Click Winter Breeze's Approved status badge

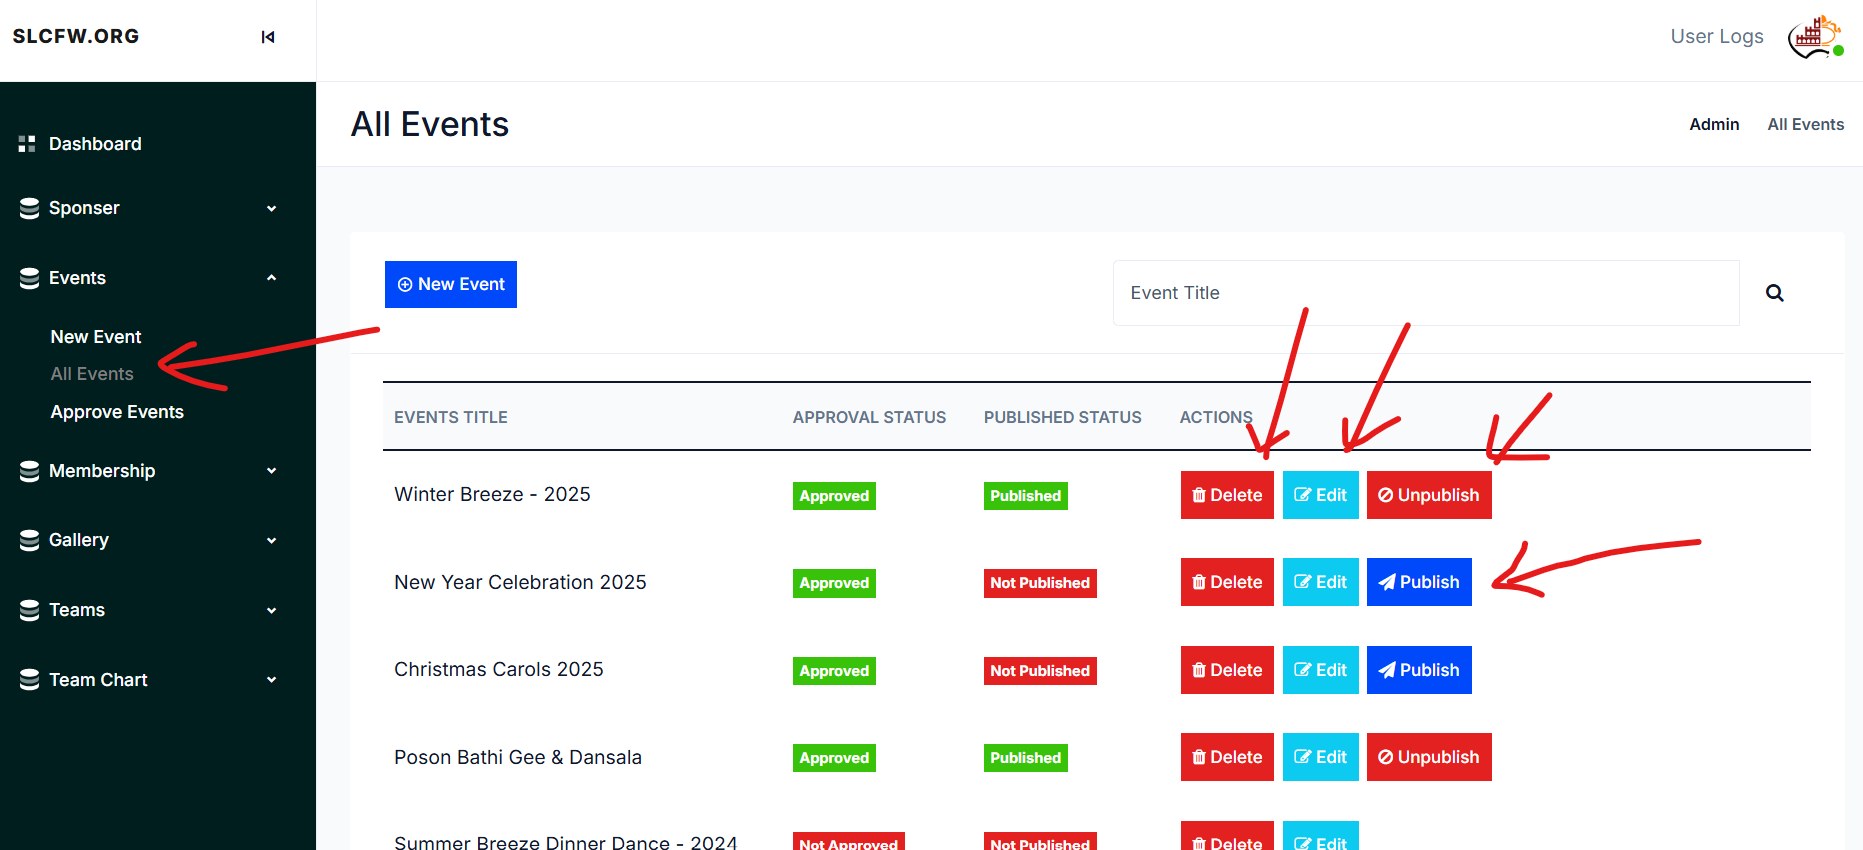point(834,496)
